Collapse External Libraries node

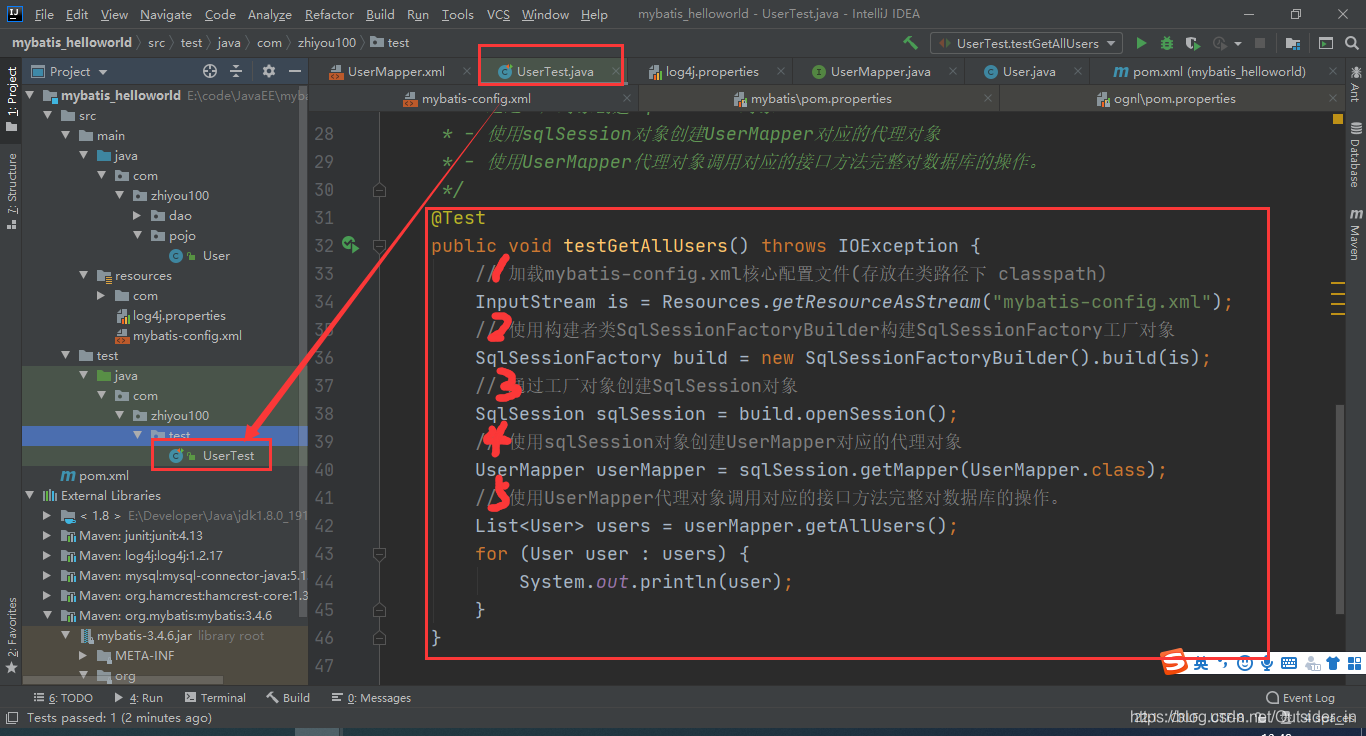pos(30,496)
